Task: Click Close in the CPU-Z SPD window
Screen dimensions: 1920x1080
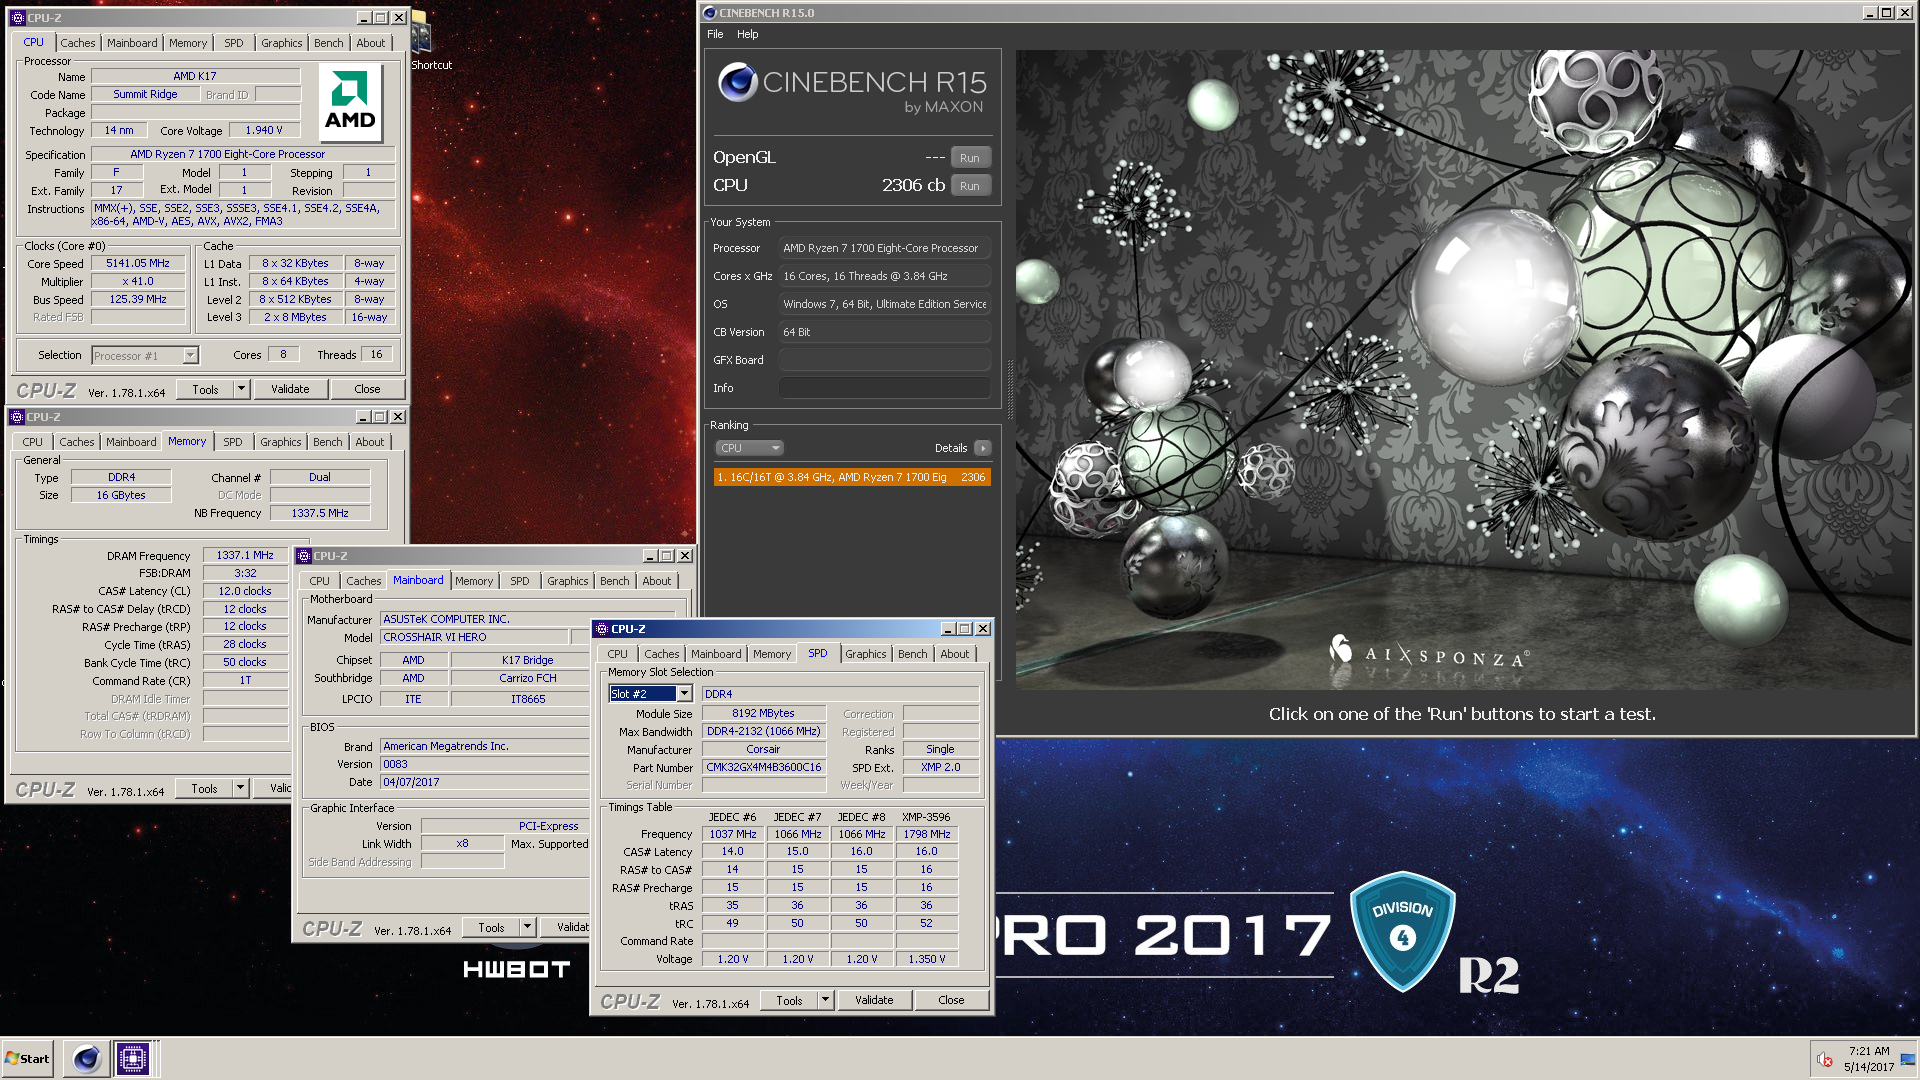Action: 951,1000
